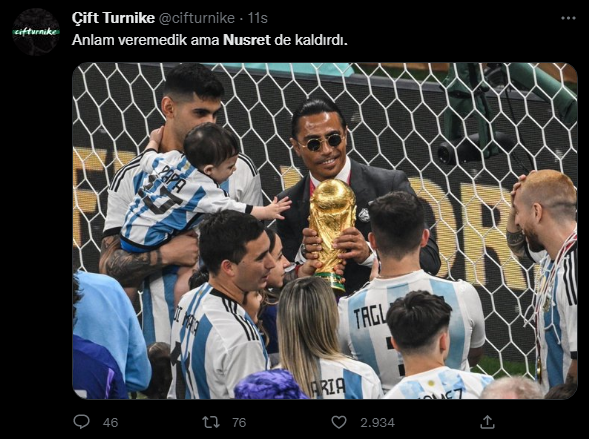Viewport: 589px width, 439px height.
Task: Click the reply speech bubble icon
Action: (x=82, y=422)
